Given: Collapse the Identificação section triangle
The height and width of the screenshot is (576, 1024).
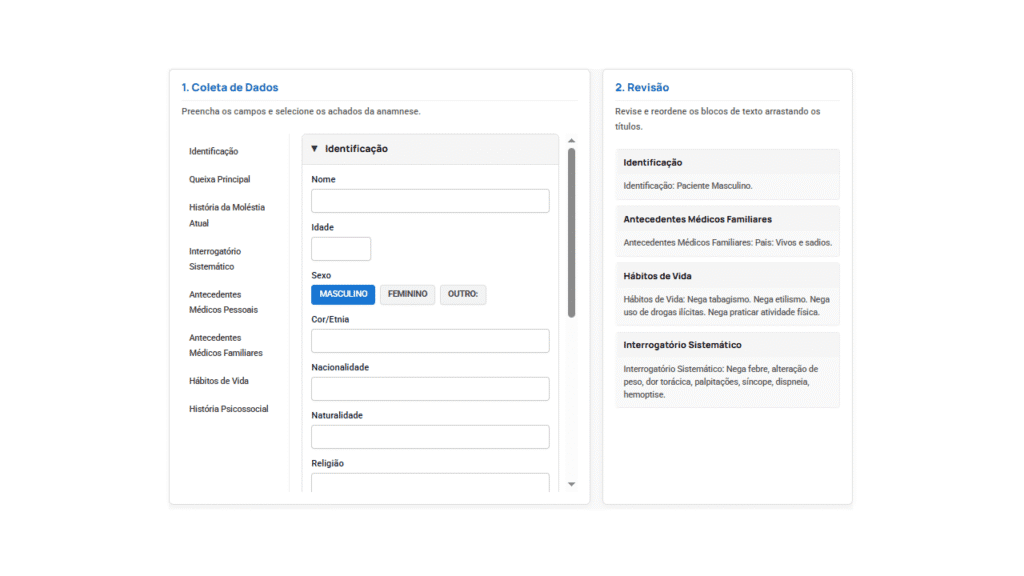Looking at the screenshot, I should 315,149.
